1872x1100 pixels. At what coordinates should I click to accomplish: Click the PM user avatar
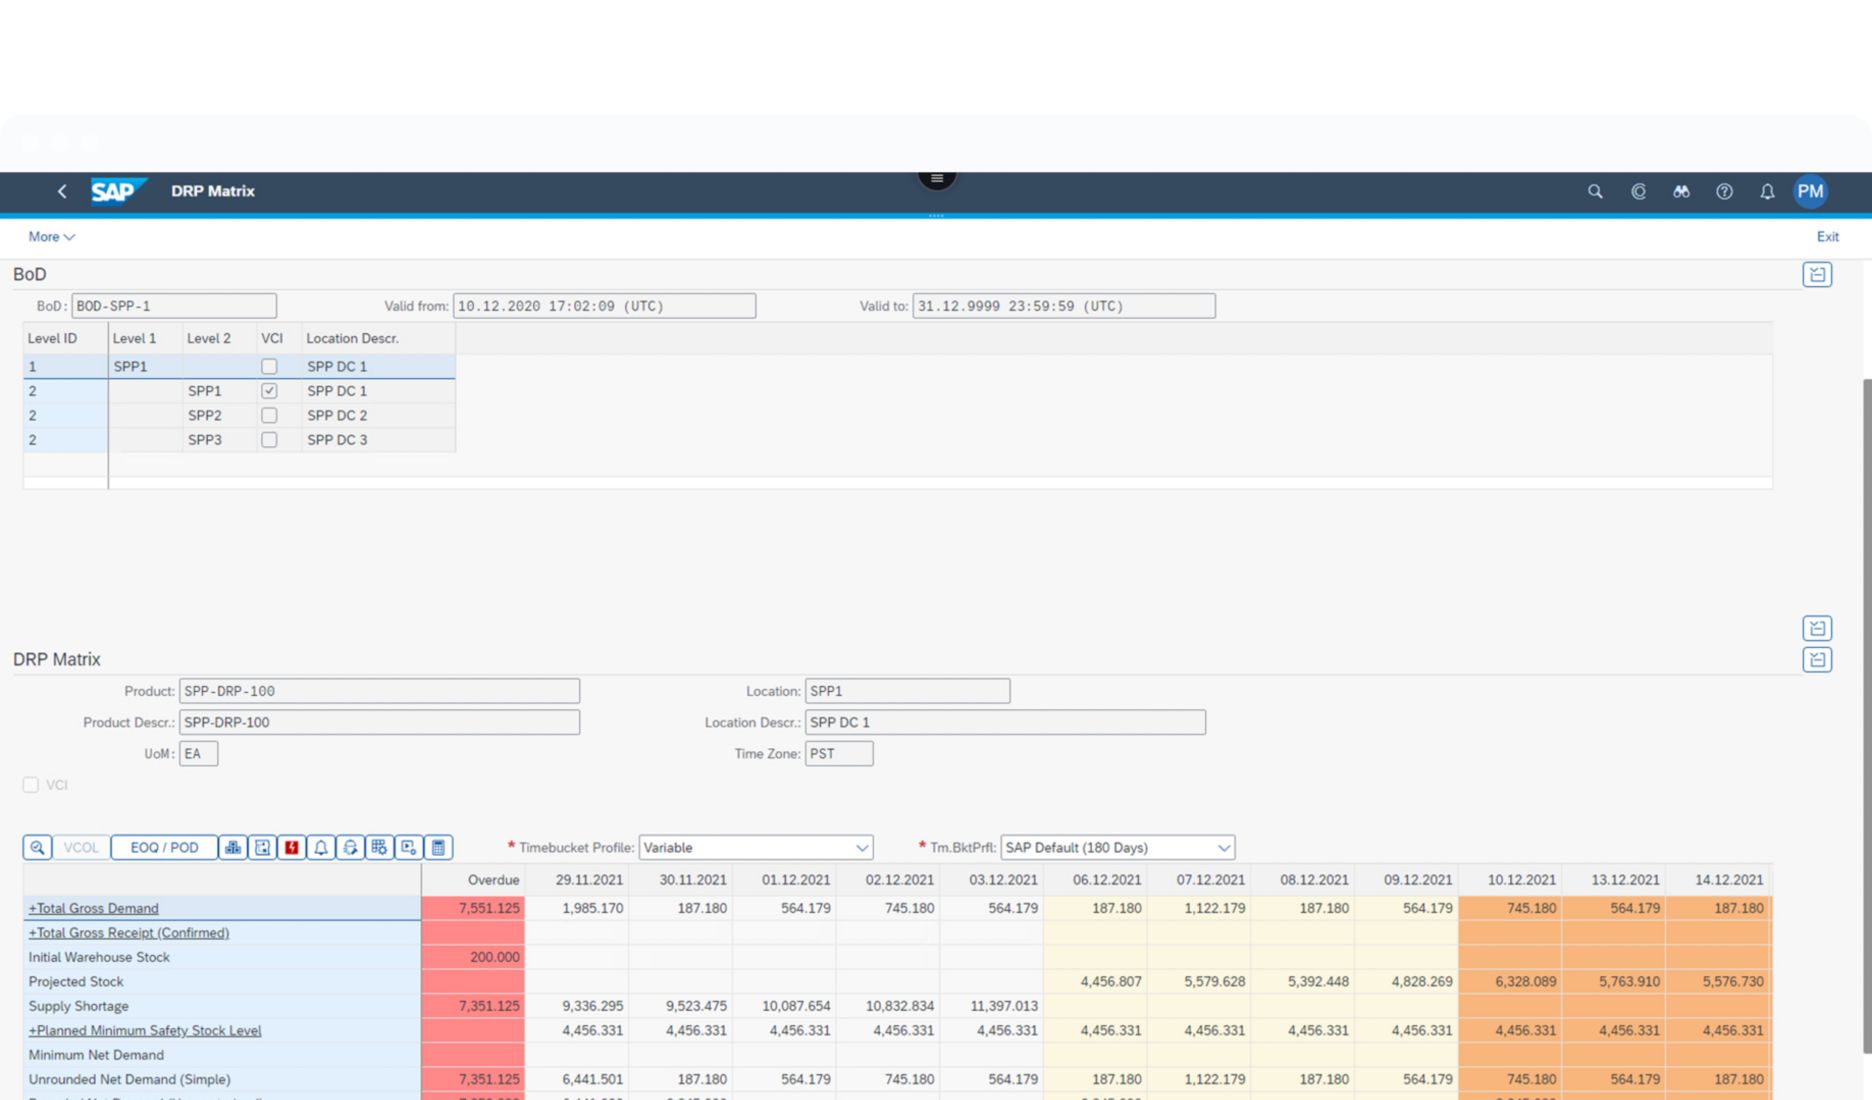1810,191
